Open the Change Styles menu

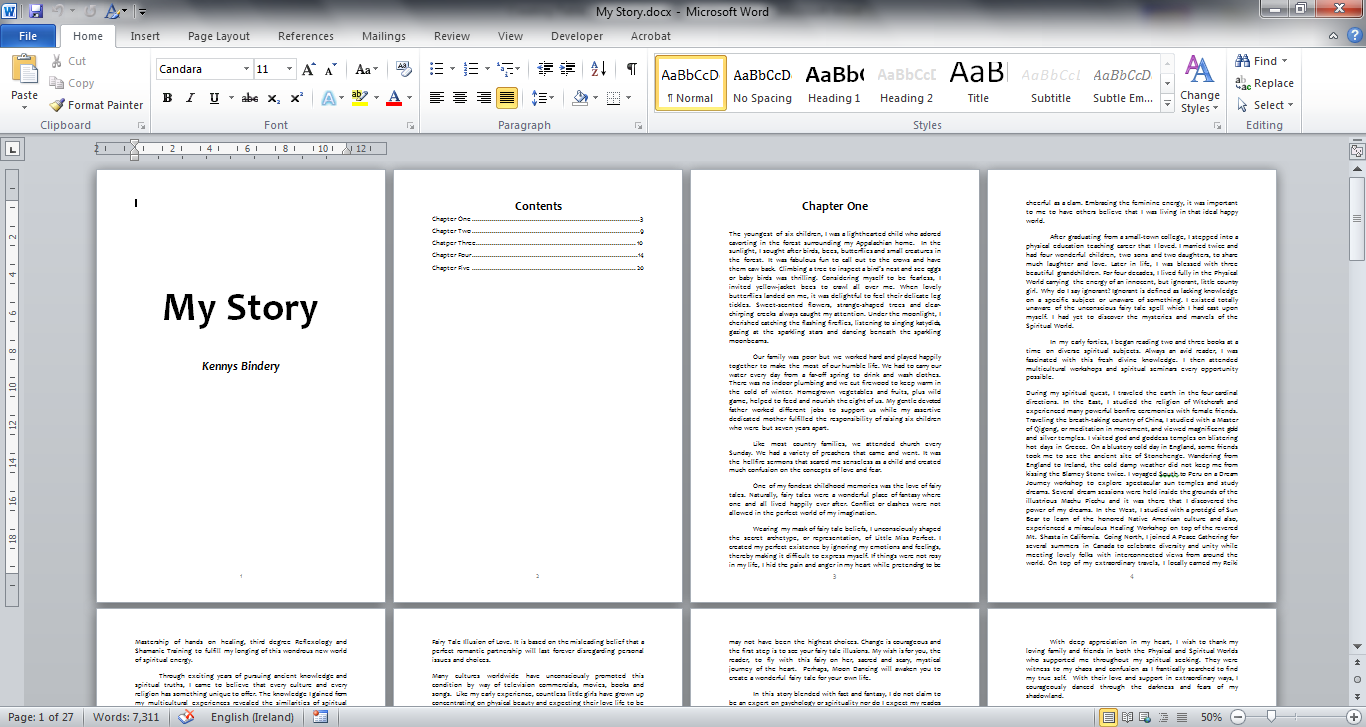coord(1199,84)
